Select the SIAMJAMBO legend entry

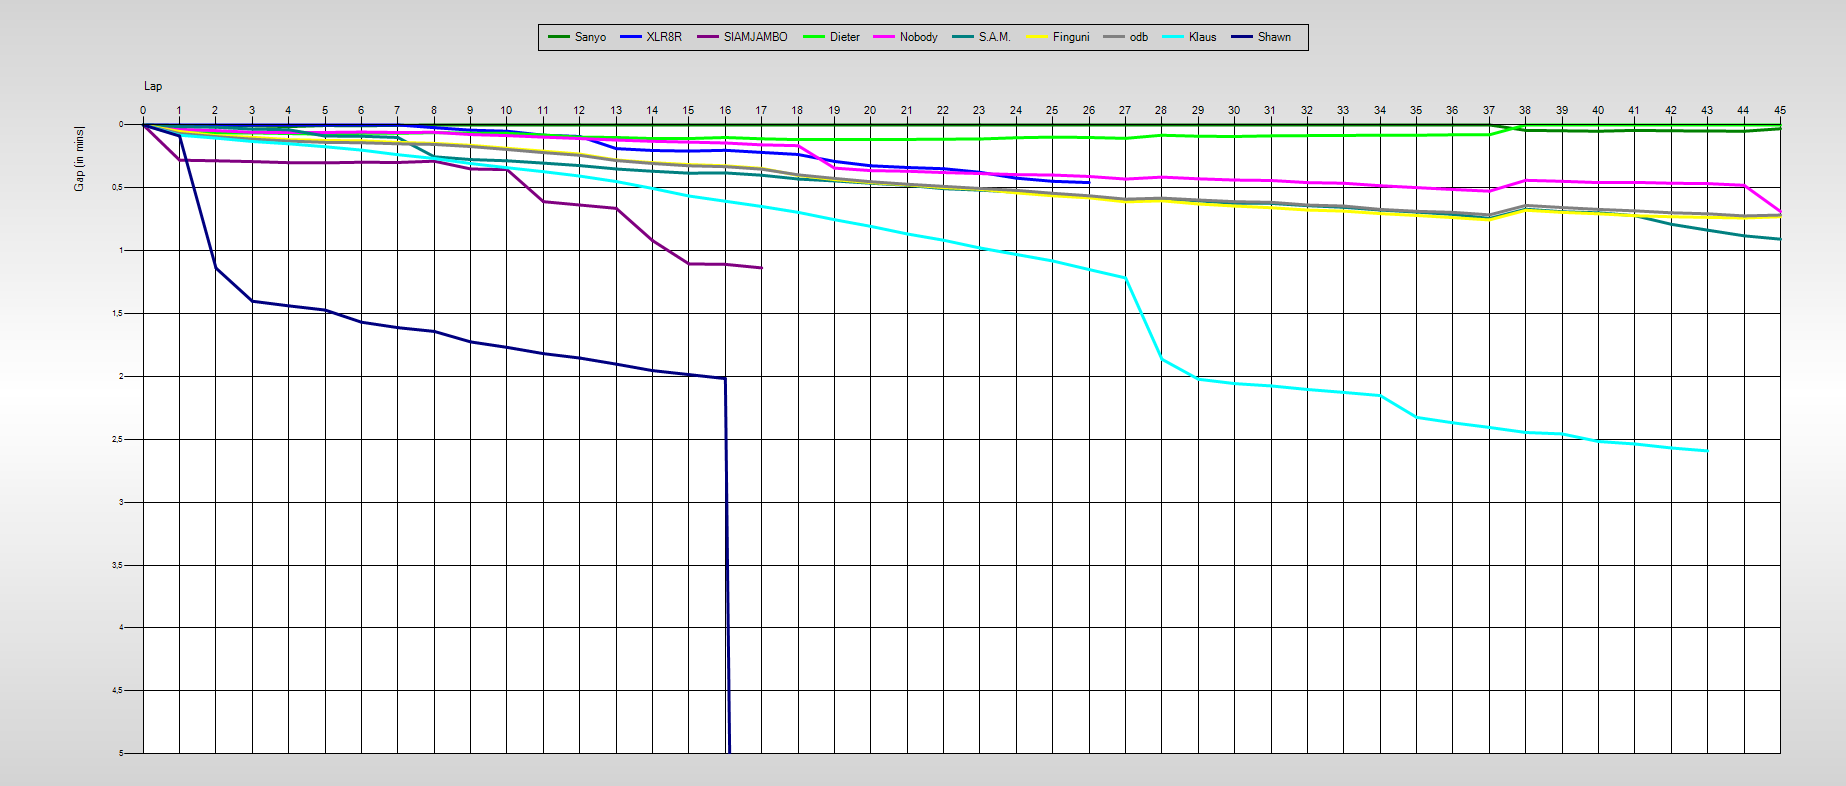[755, 37]
